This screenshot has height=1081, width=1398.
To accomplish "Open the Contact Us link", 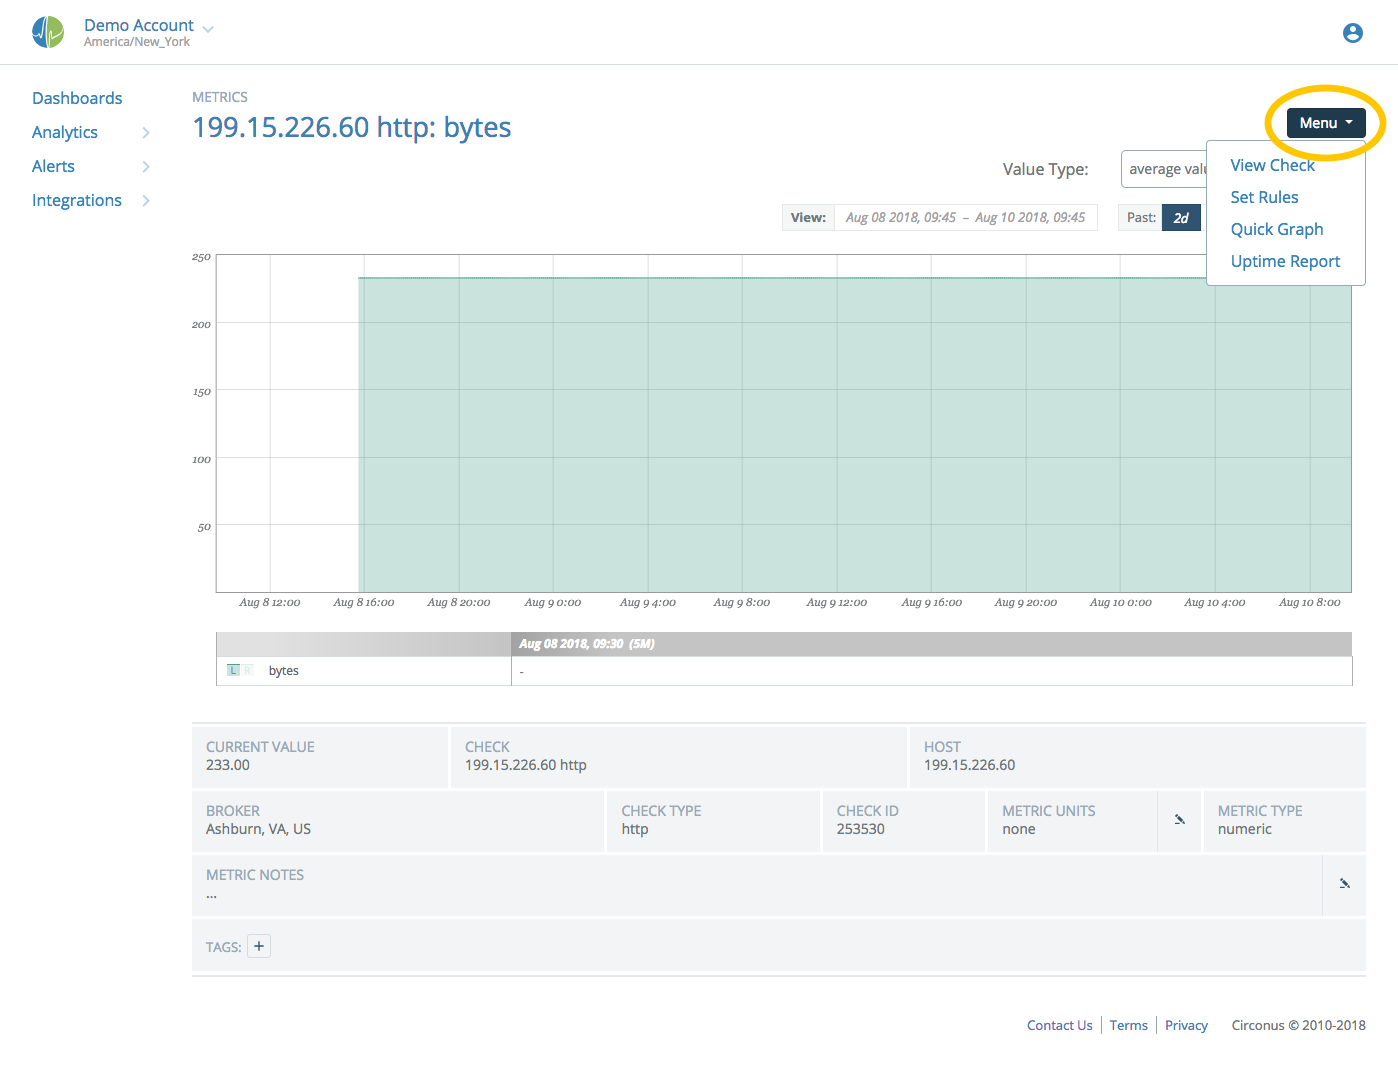I will 1059,1024.
